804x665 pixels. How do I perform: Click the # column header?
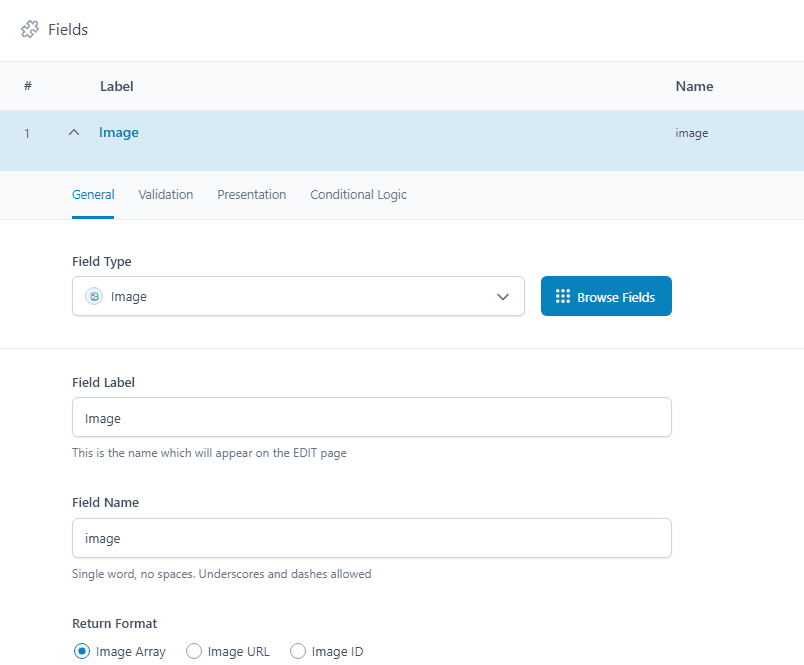click(28, 86)
